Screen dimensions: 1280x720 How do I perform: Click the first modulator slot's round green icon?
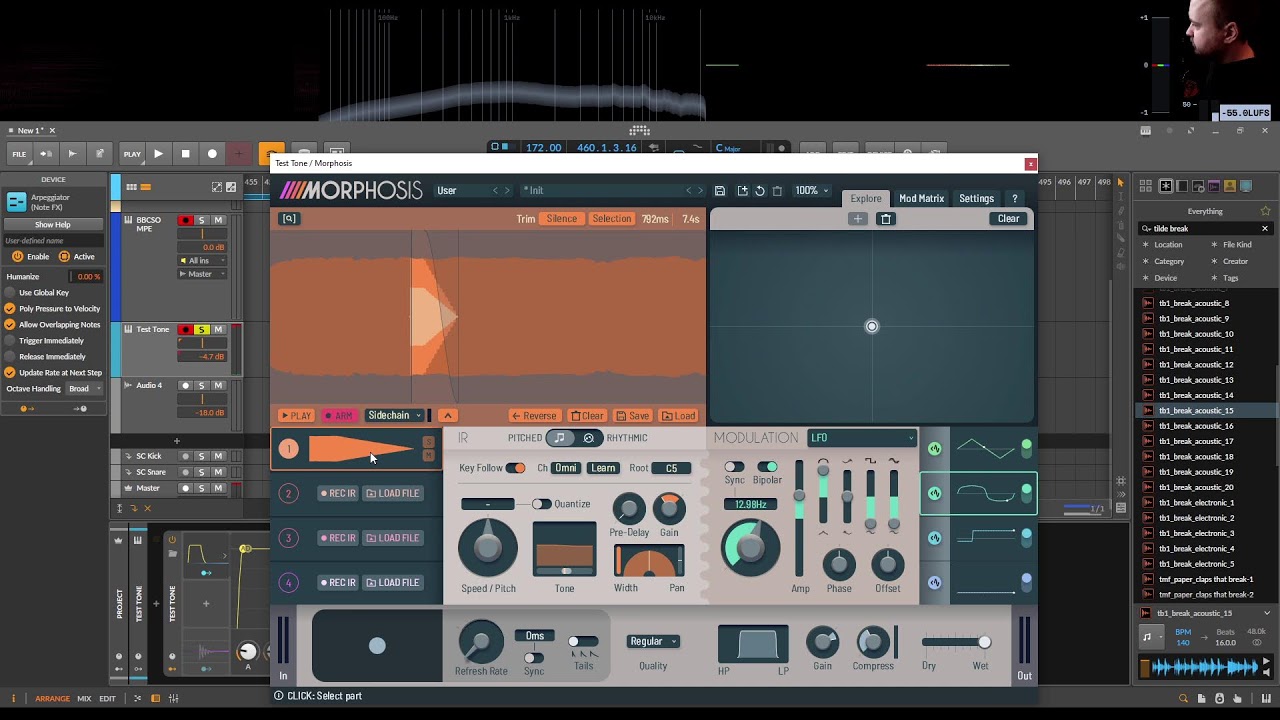935,449
